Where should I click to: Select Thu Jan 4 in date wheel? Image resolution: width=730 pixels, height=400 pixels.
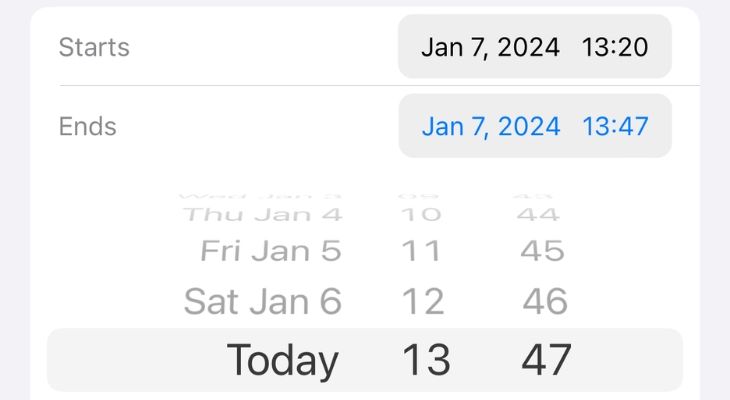point(264,214)
